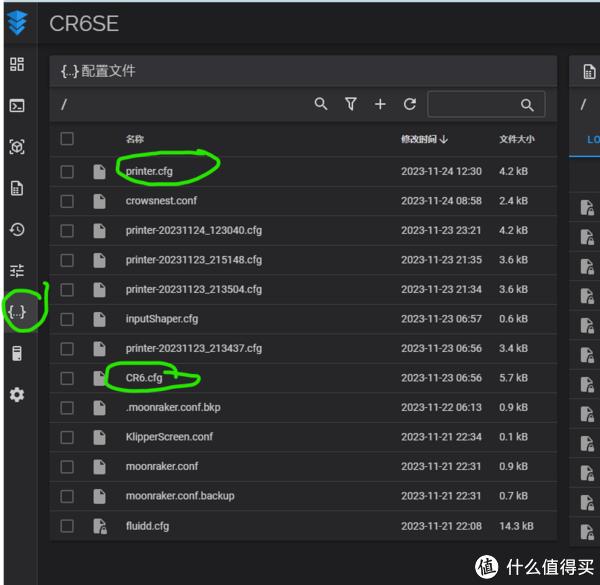The image size is (600, 585).
Task: Click the file icon for moonraker.conf.backup
Action: [99, 497]
